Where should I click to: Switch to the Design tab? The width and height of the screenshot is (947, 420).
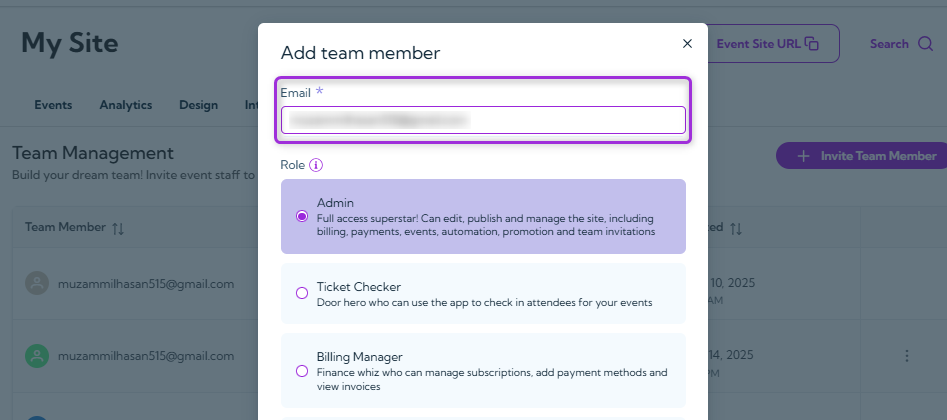tap(199, 105)
